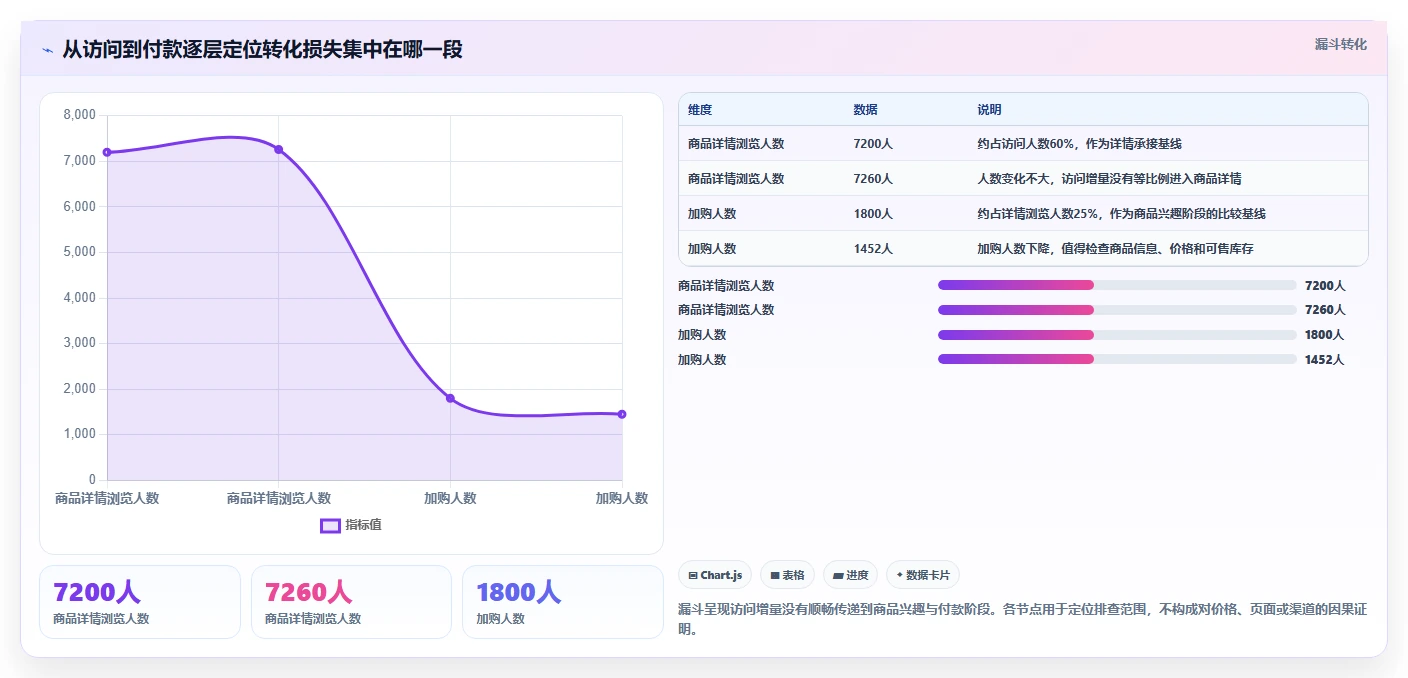Viewport: 1408px width, 678px height.
Task: Click the 2,000 y-axis label
Action: pyautogui.click(x=80, y=389)
